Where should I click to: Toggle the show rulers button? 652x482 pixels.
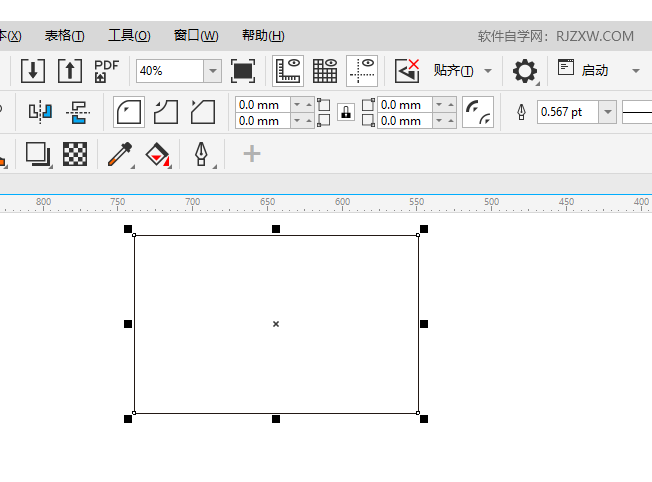pos(288,71)
